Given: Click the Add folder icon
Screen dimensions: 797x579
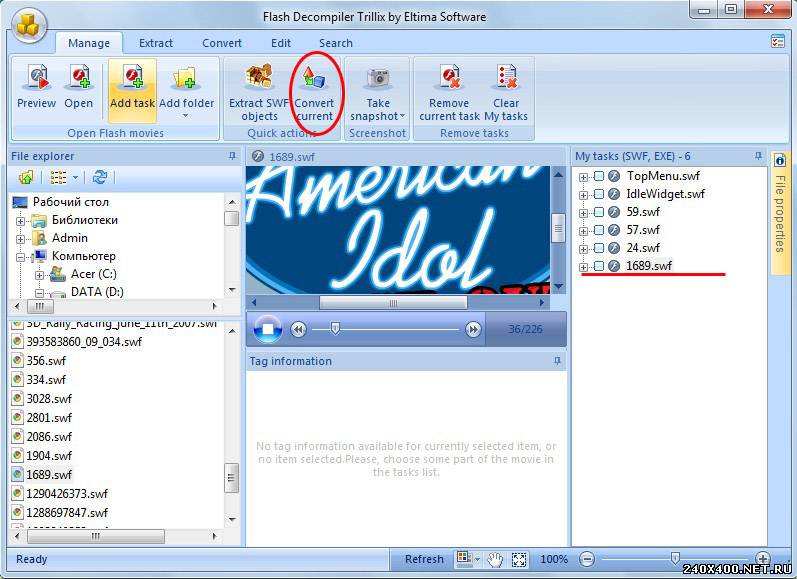Looking at the screenshot, I should pyautogui.click(x=185, y=79).
